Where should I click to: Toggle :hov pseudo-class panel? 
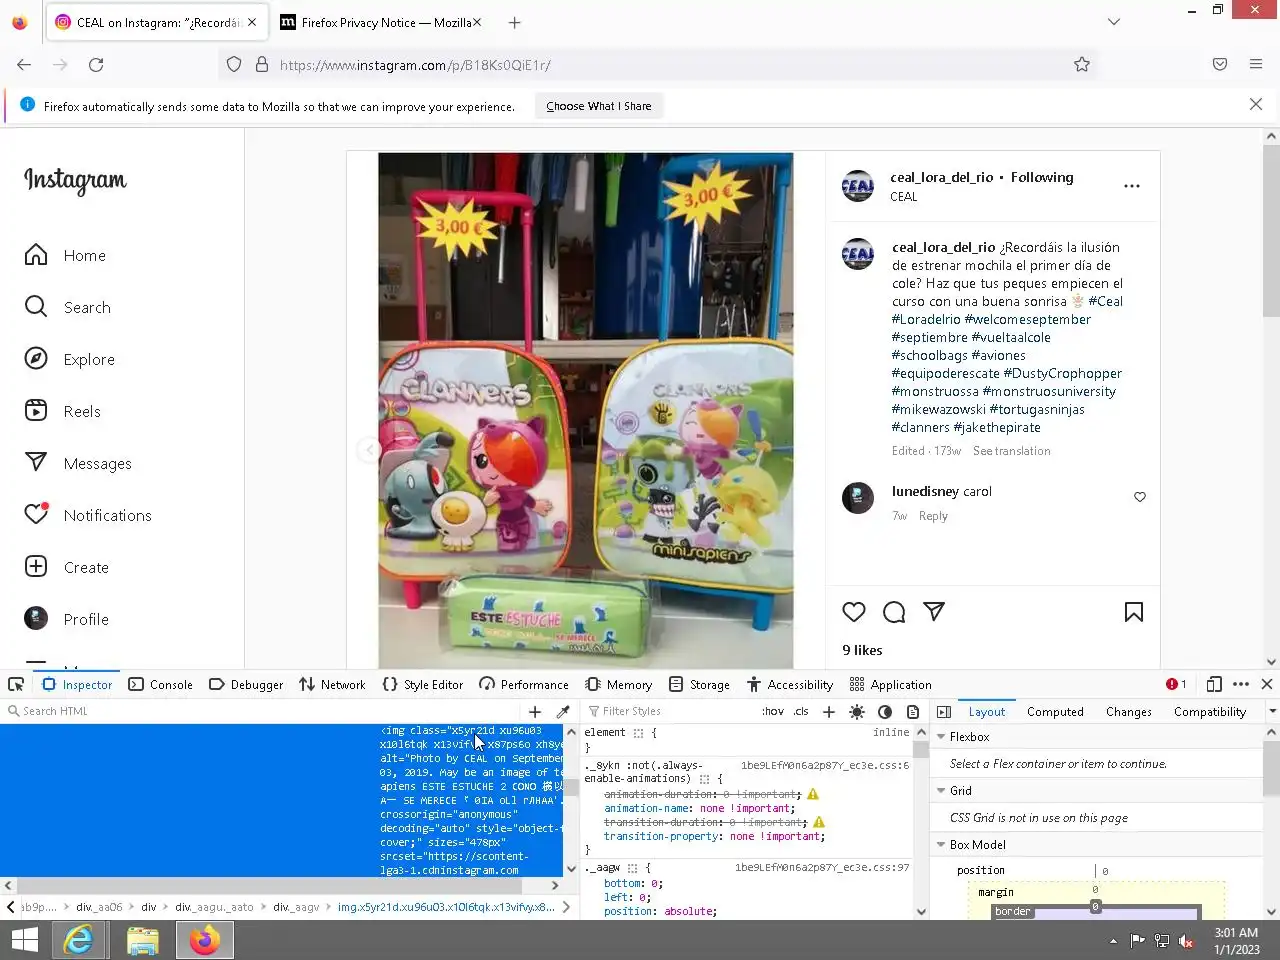773,712
